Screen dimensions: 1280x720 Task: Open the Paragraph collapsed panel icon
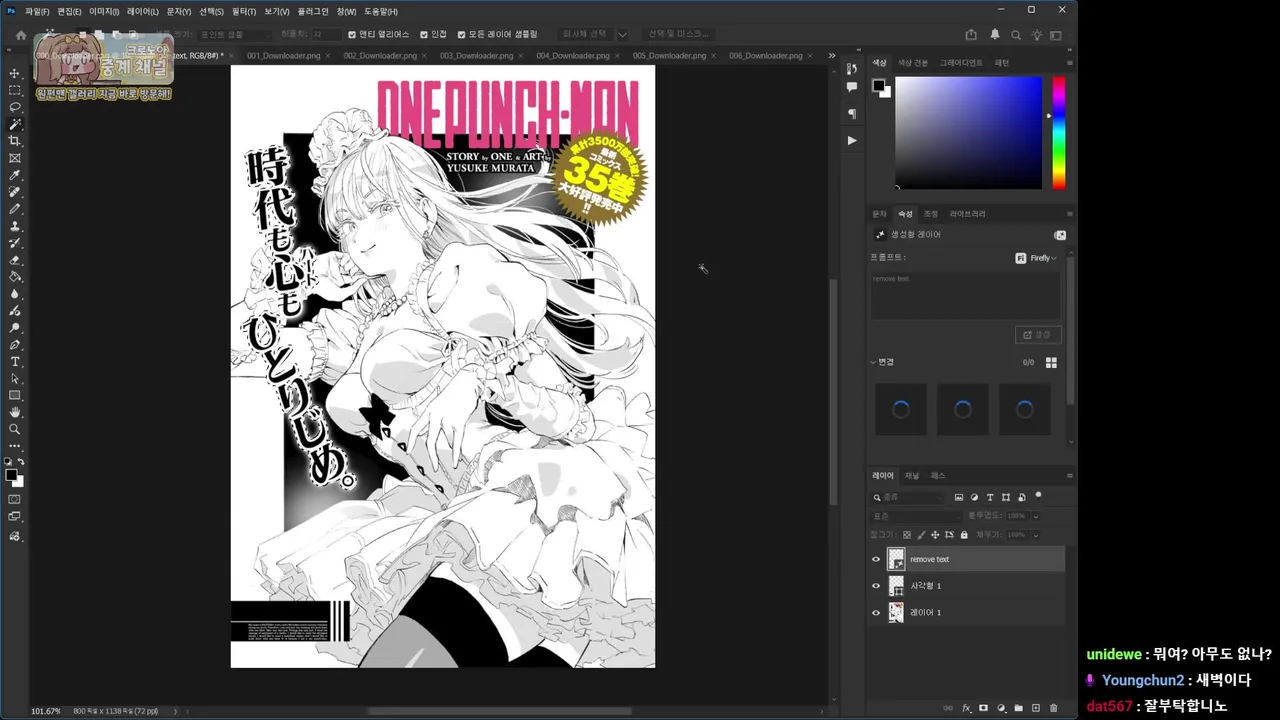tap(852, 114)
